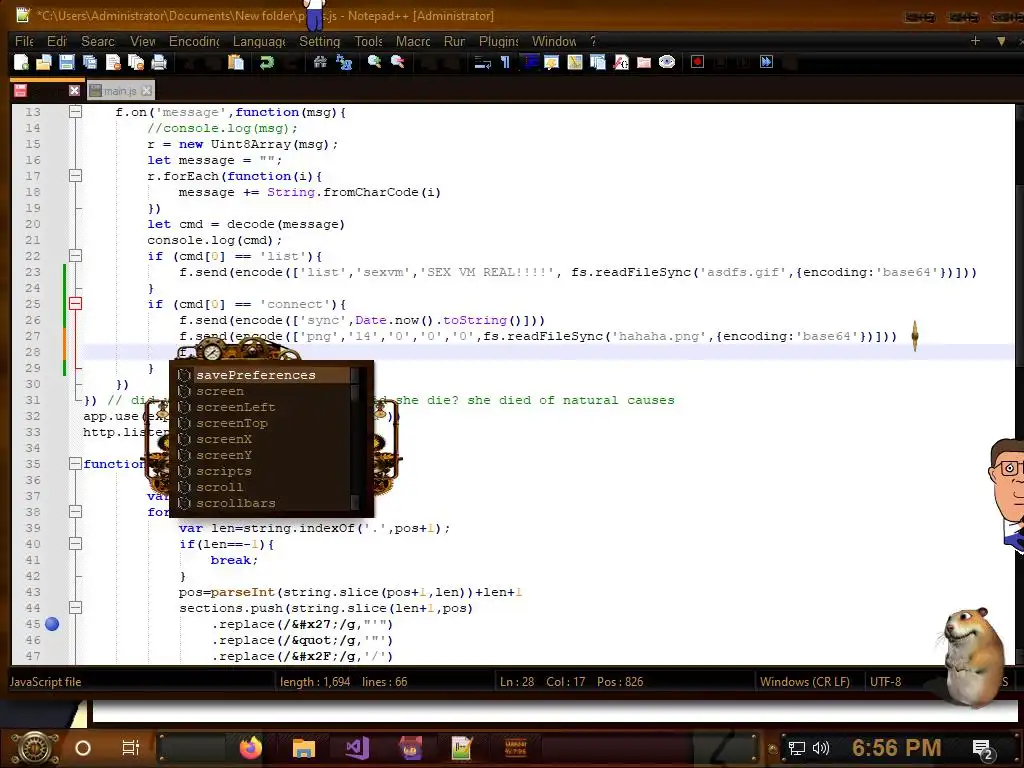Viewport: 1024px width, 768px height.
Task: Click the Ln : 28 Col : 17 status field
Action: [571, 682]
